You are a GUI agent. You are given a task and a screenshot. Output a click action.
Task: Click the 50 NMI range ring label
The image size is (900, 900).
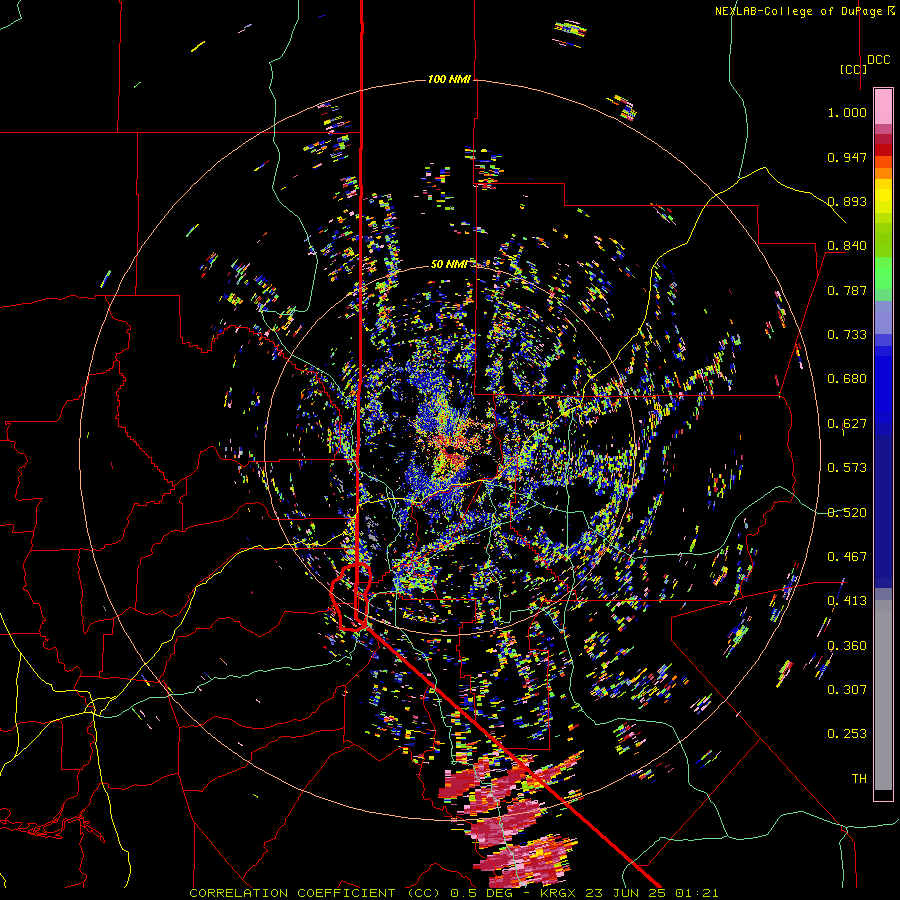[x=449, y=265]
